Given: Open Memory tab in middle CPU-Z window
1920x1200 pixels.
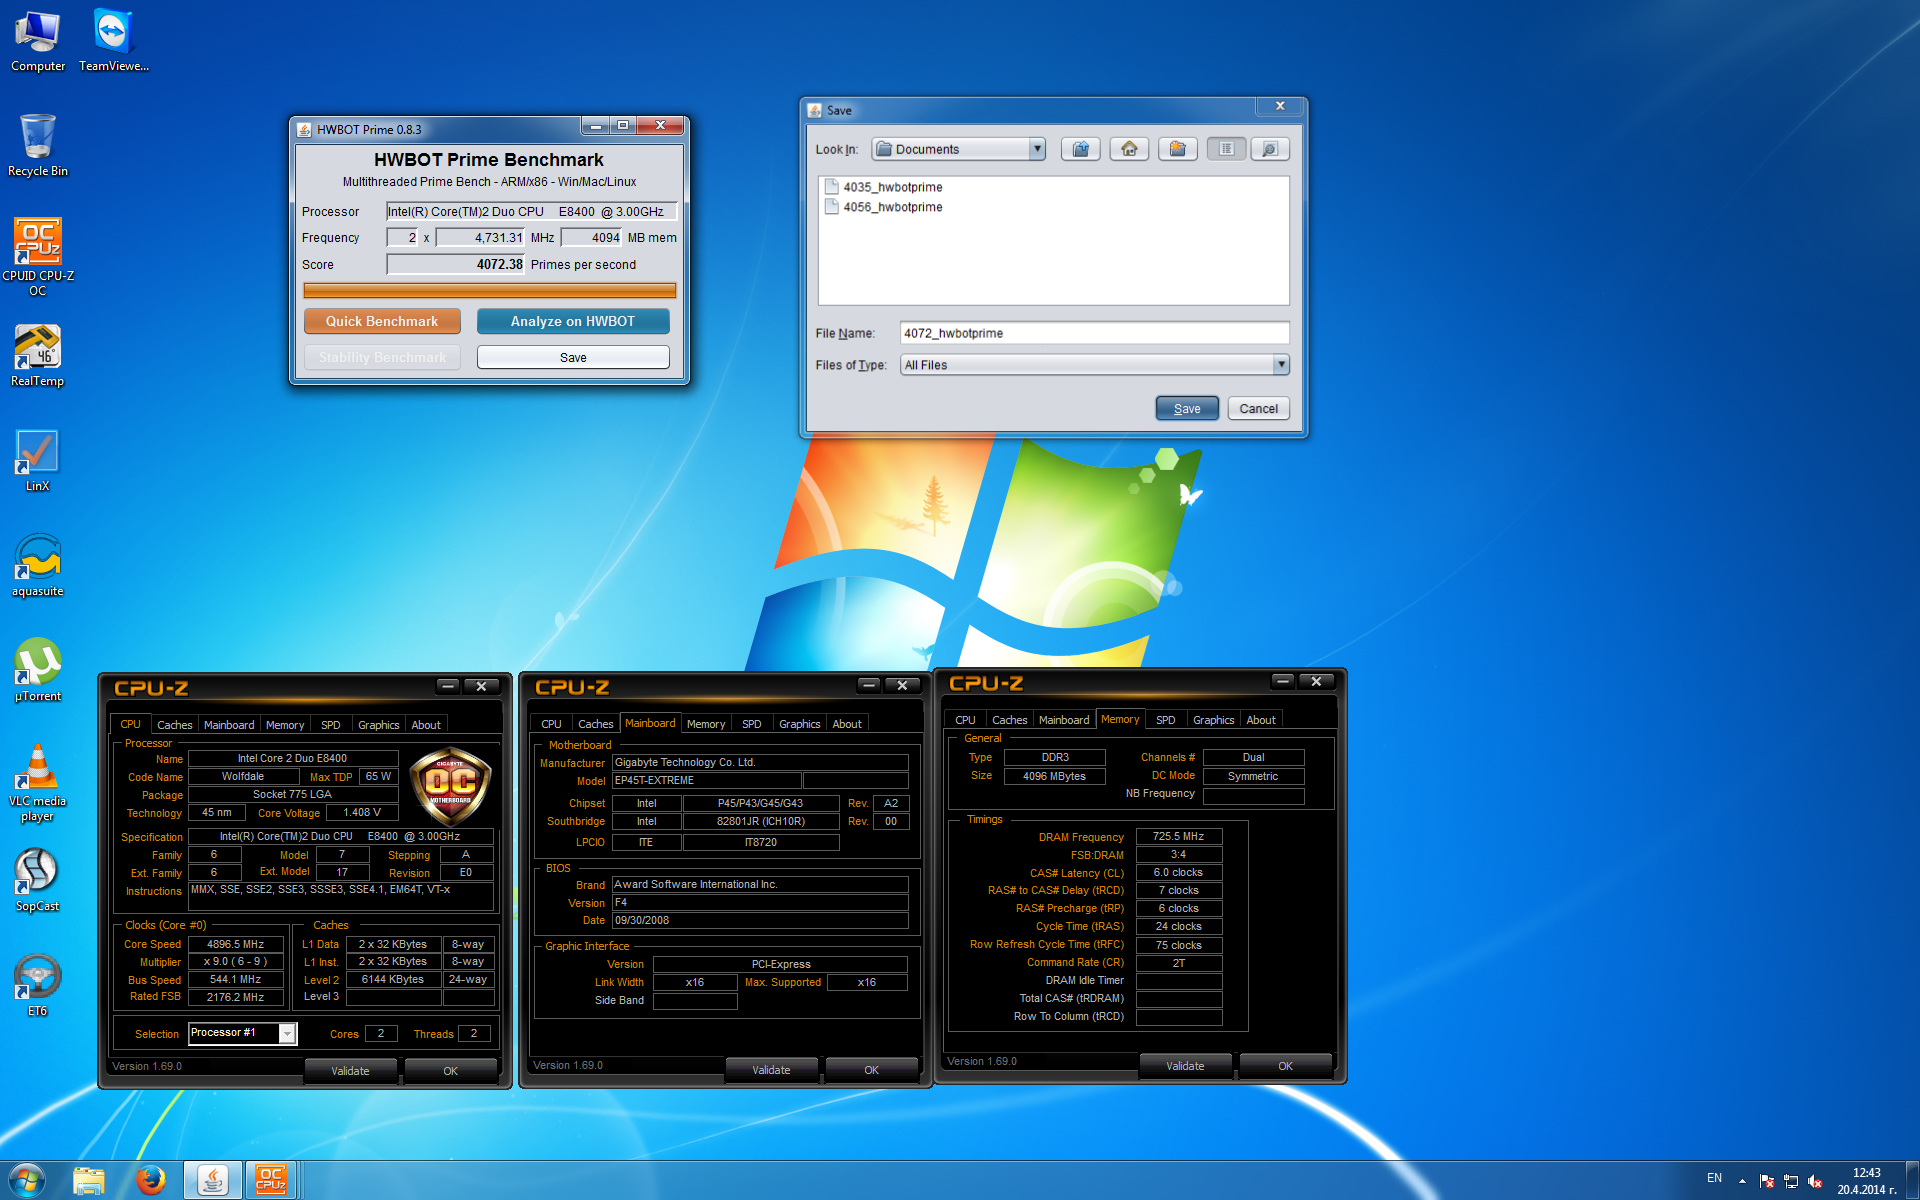Looking at the screenshot, I should (706, 724).
